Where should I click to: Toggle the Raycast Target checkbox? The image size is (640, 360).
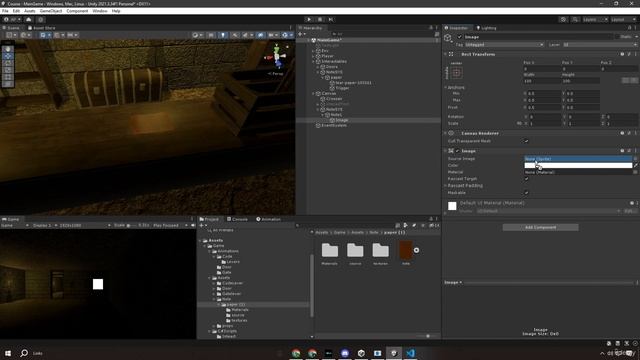pos(526,179)
